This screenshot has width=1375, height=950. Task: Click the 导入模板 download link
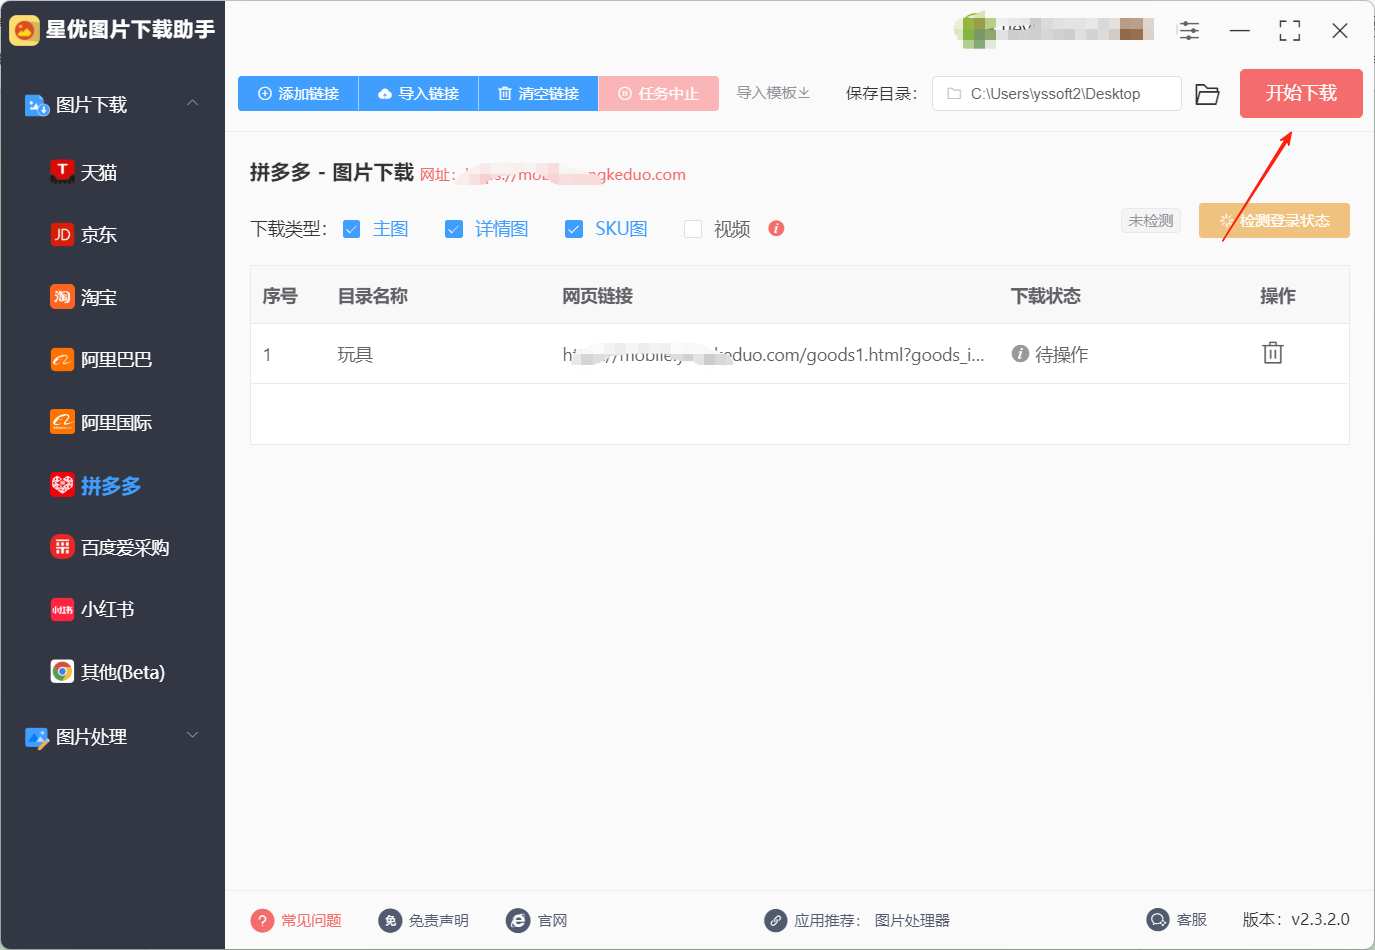tap(773, 93)
